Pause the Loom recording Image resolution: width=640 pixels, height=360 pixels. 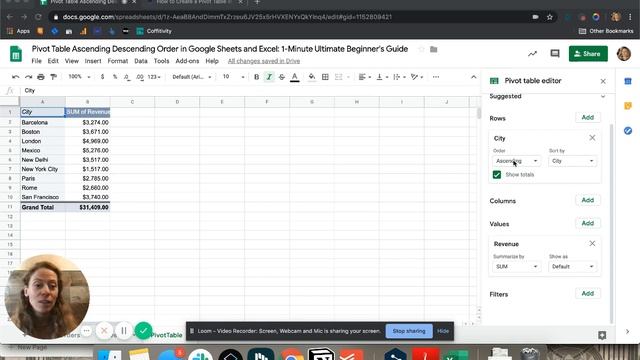[124, 331]
